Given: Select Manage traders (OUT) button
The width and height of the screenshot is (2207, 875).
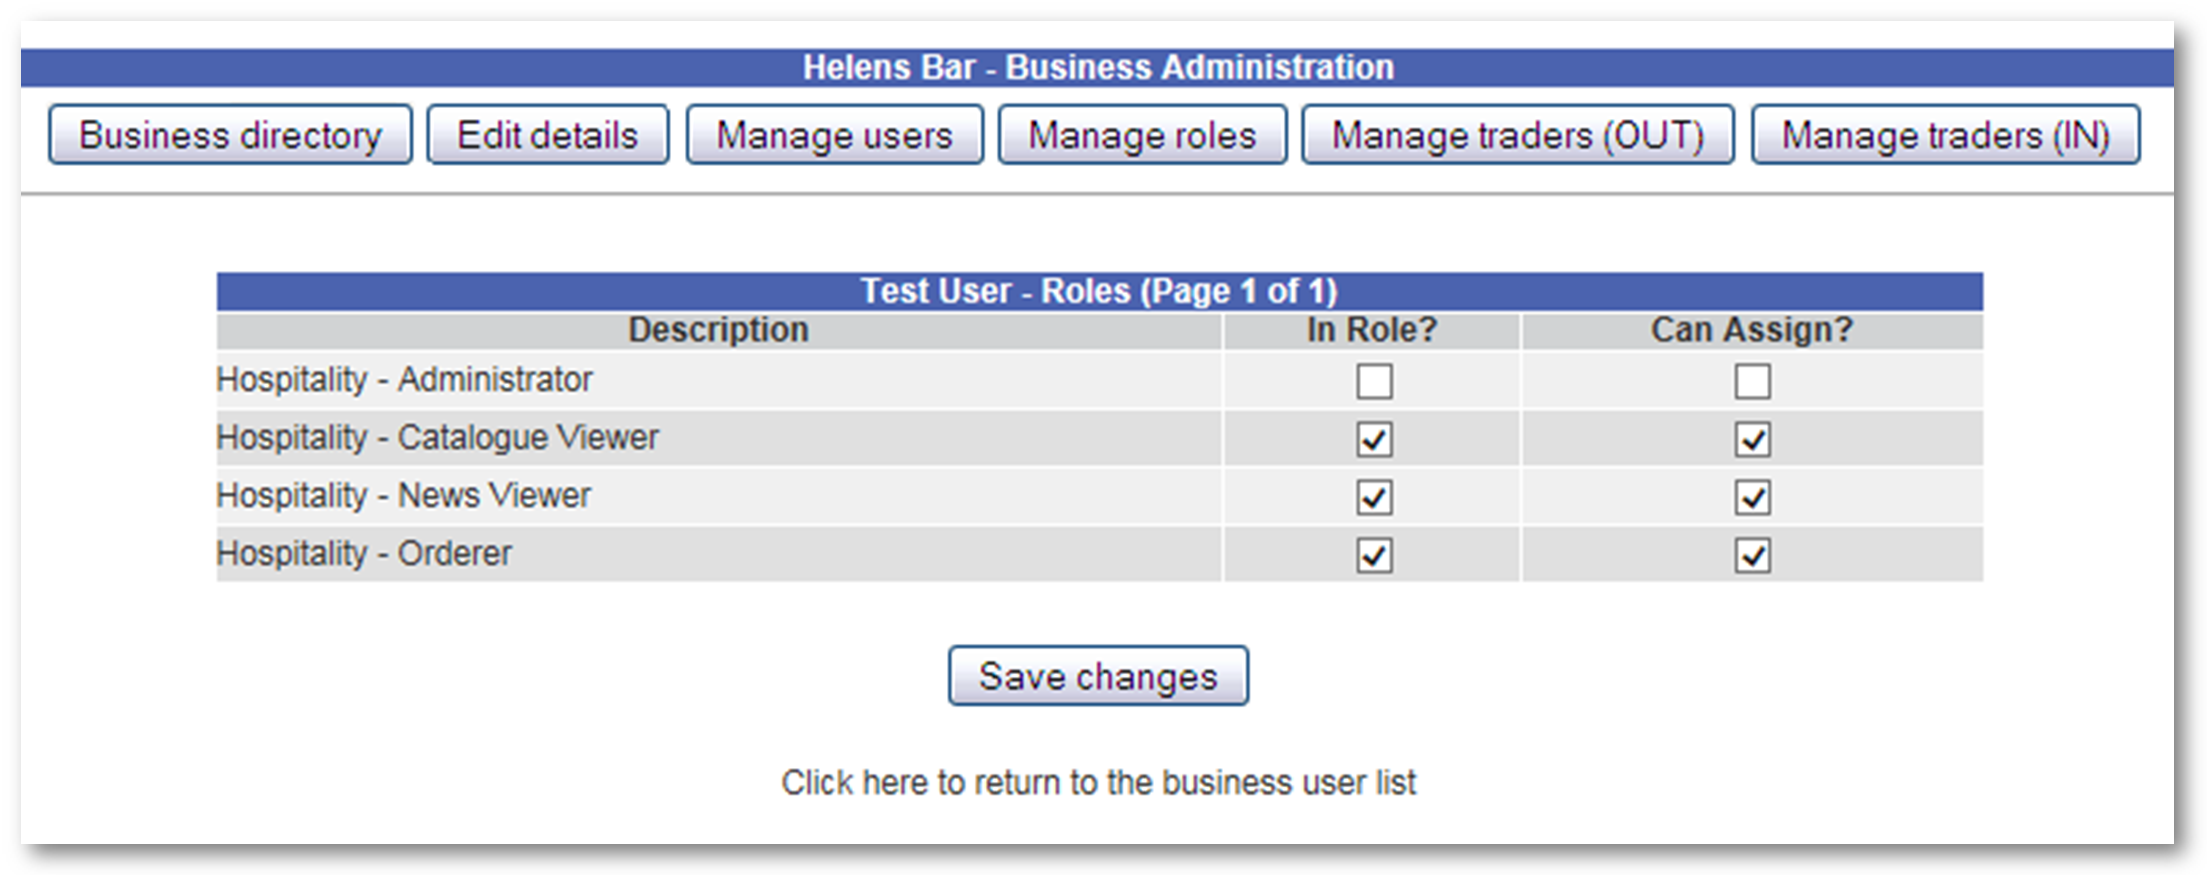Looking at the screenshot, I should coord(1517,135).
